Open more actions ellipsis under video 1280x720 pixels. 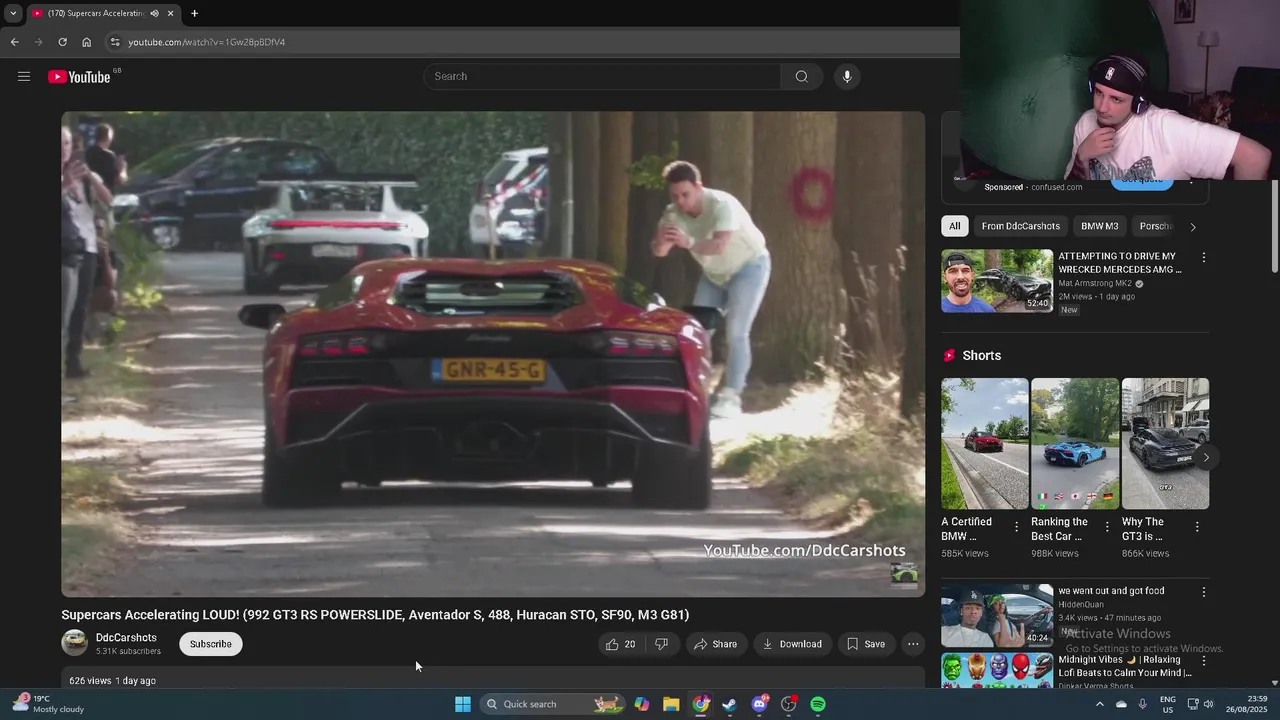pos(913,644)
